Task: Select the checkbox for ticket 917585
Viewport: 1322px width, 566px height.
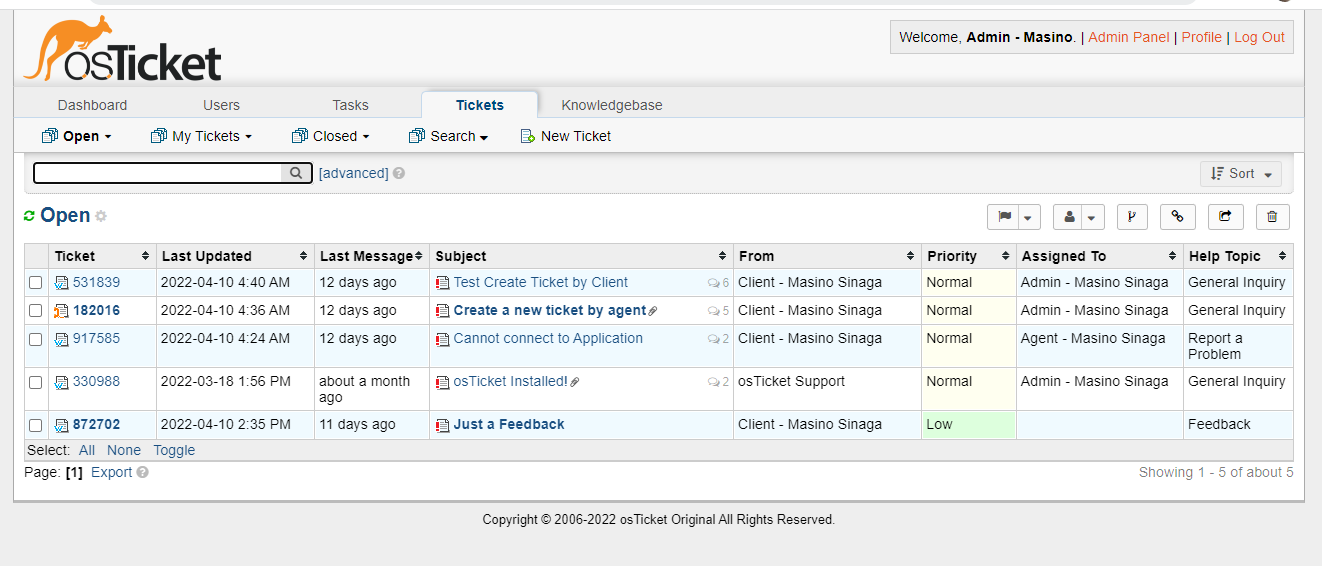Action: (x=36, y=339)
